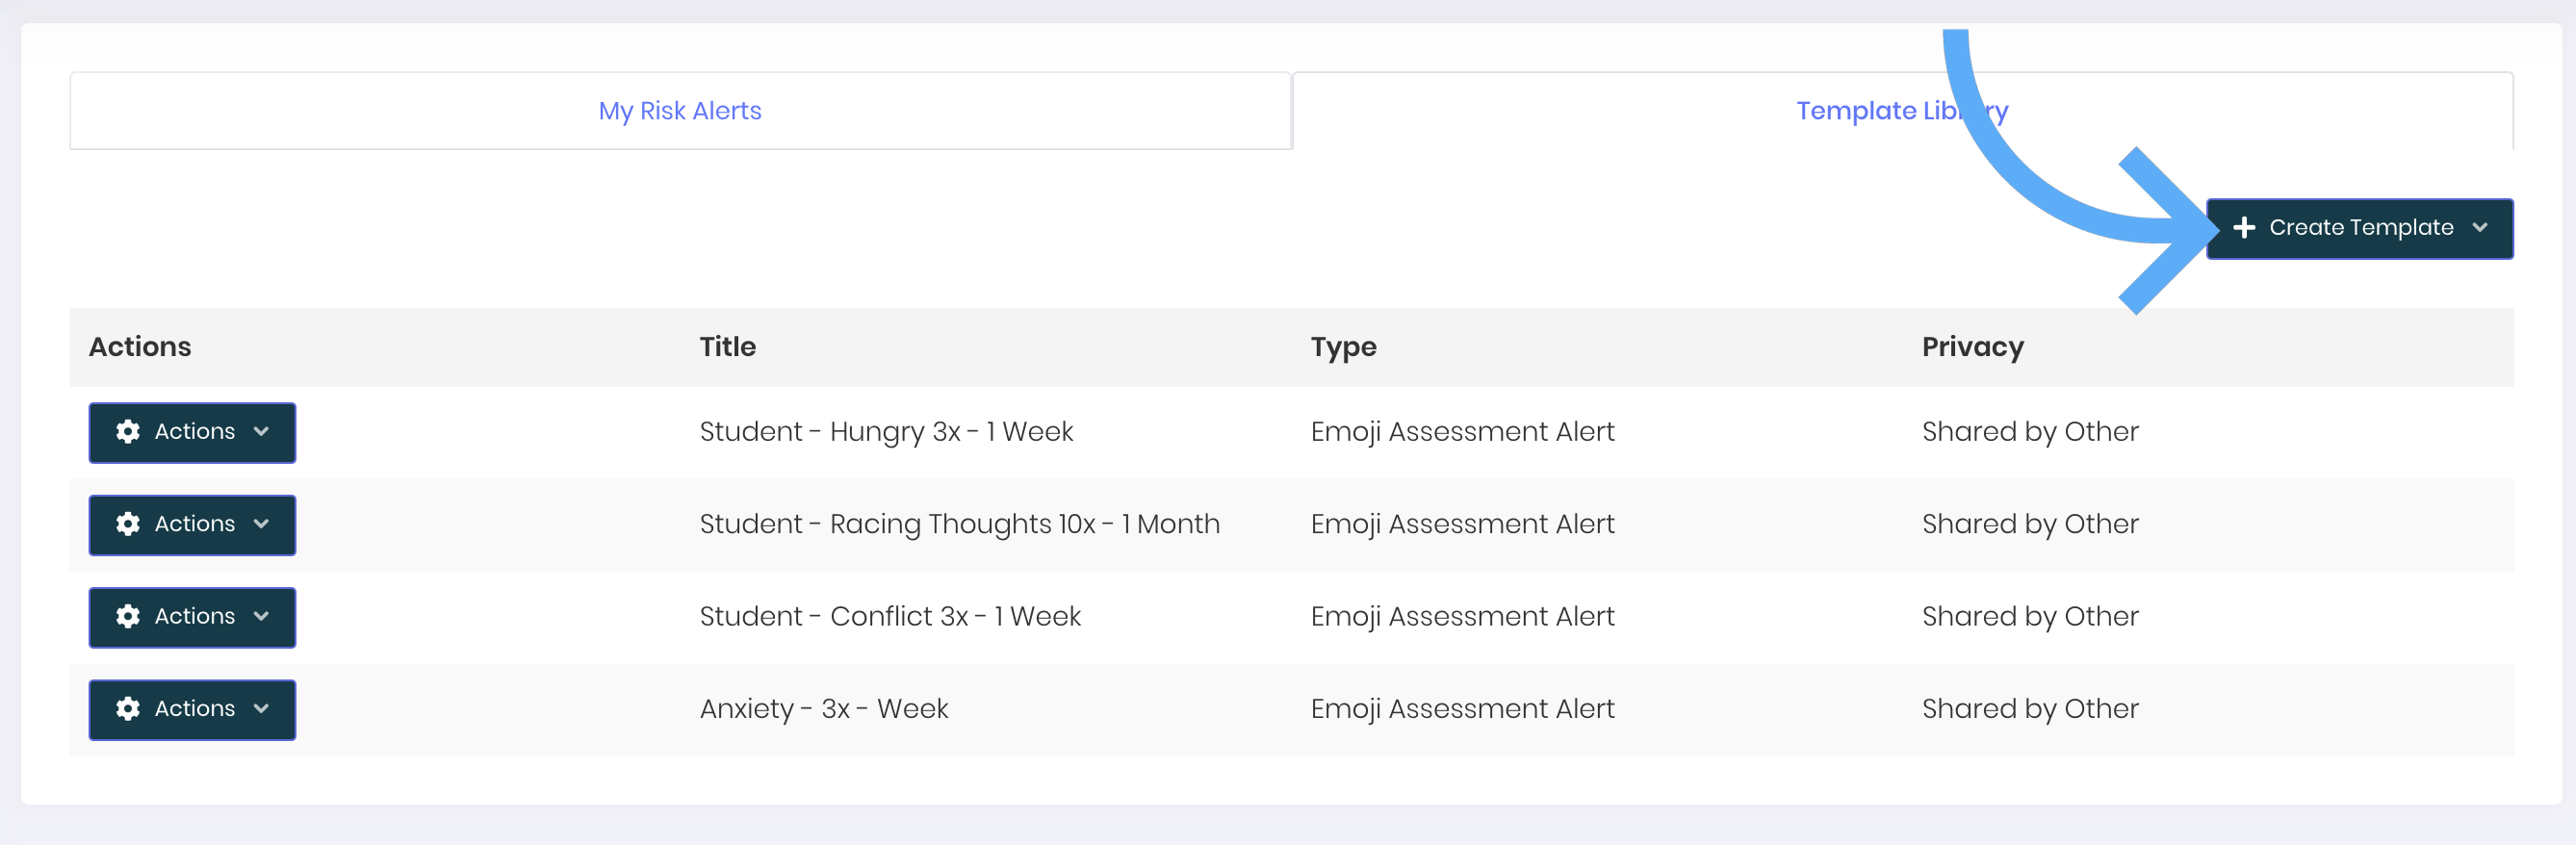Open the Actions dropdown chevron for Racing Thoughts
Viewport: 2576px width, 845px height.
point(262,524)
